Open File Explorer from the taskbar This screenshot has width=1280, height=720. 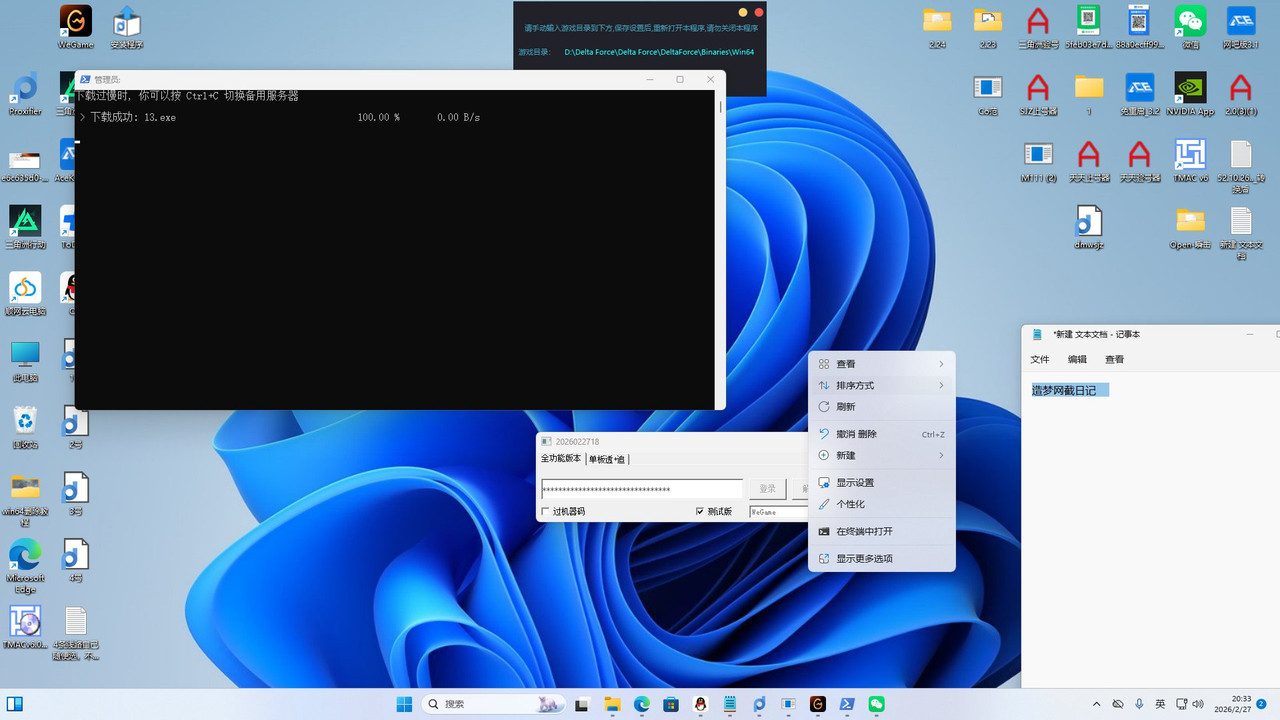coord(611,704)
